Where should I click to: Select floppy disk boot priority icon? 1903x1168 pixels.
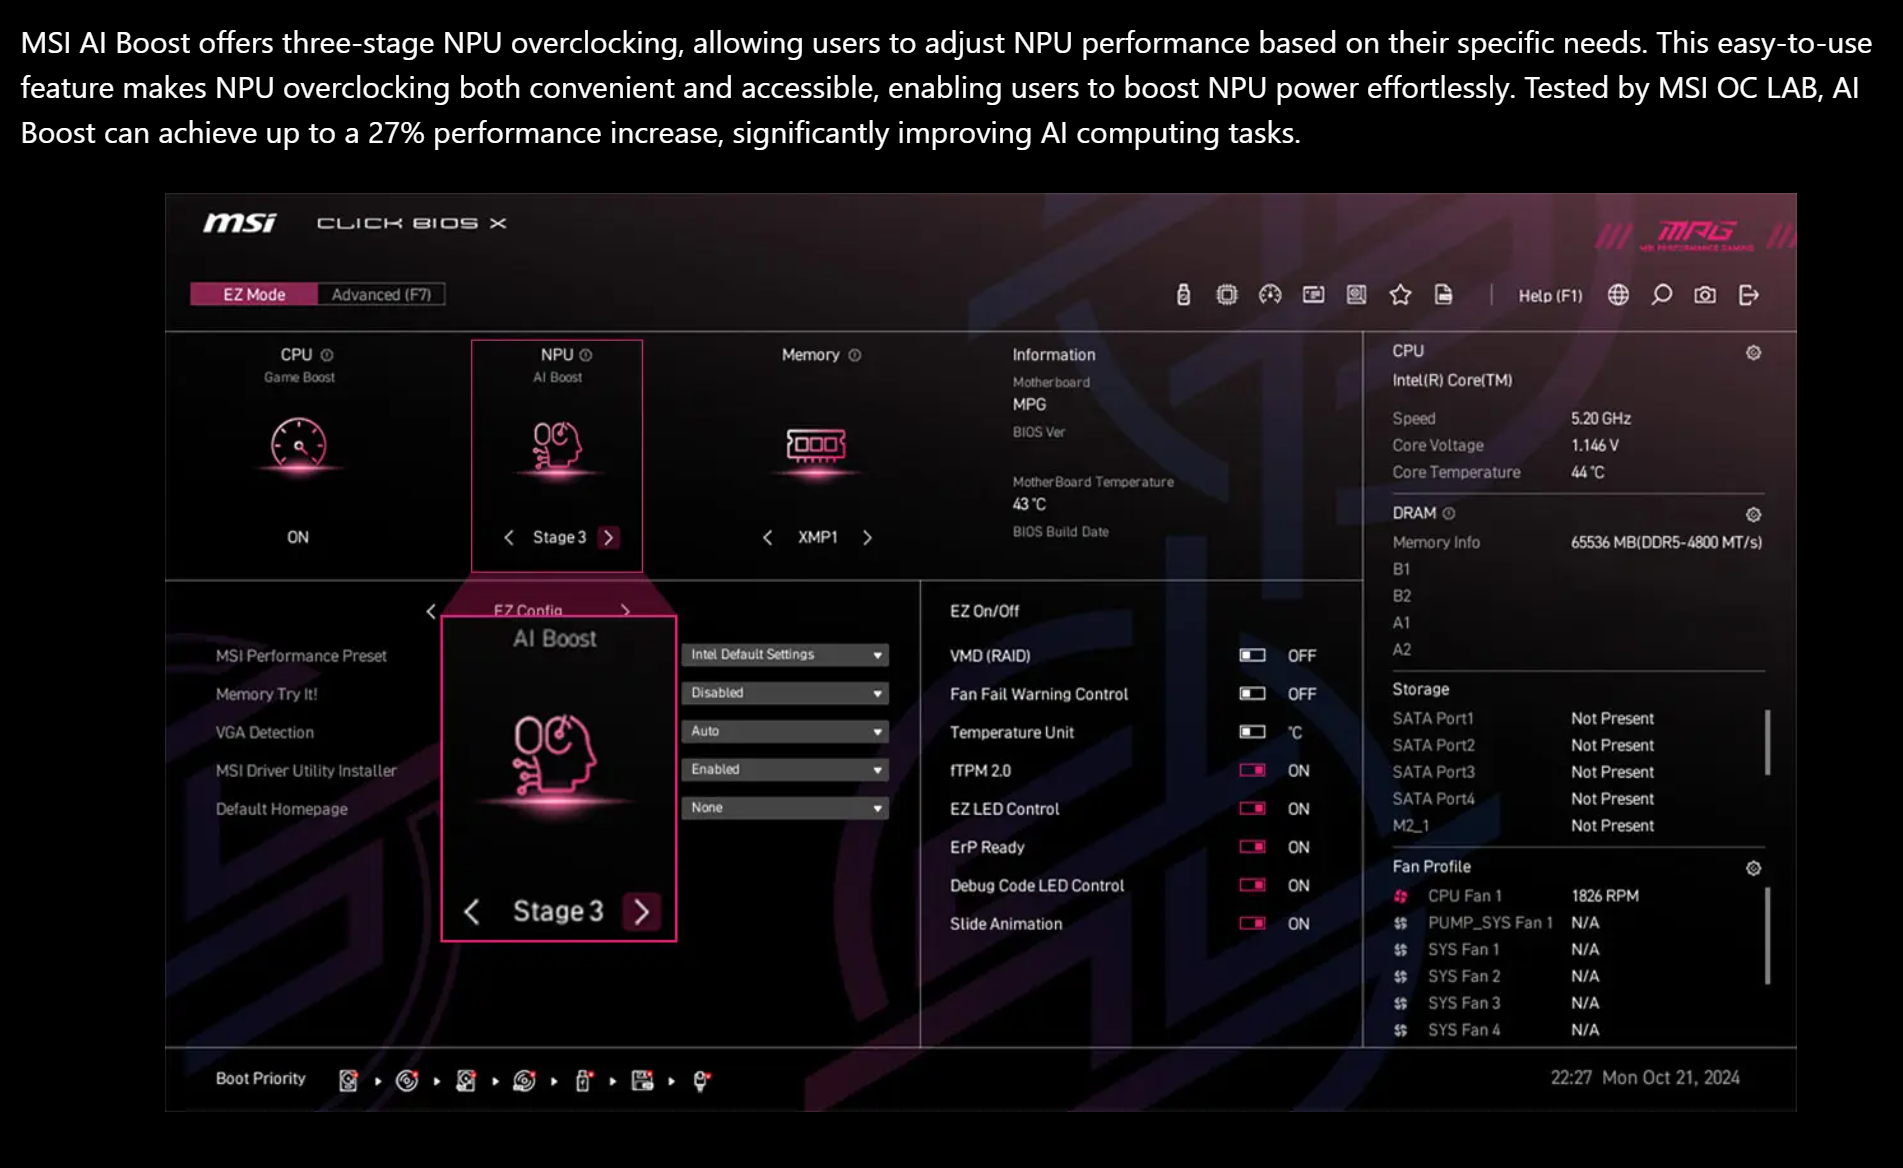click(642, 1080)
